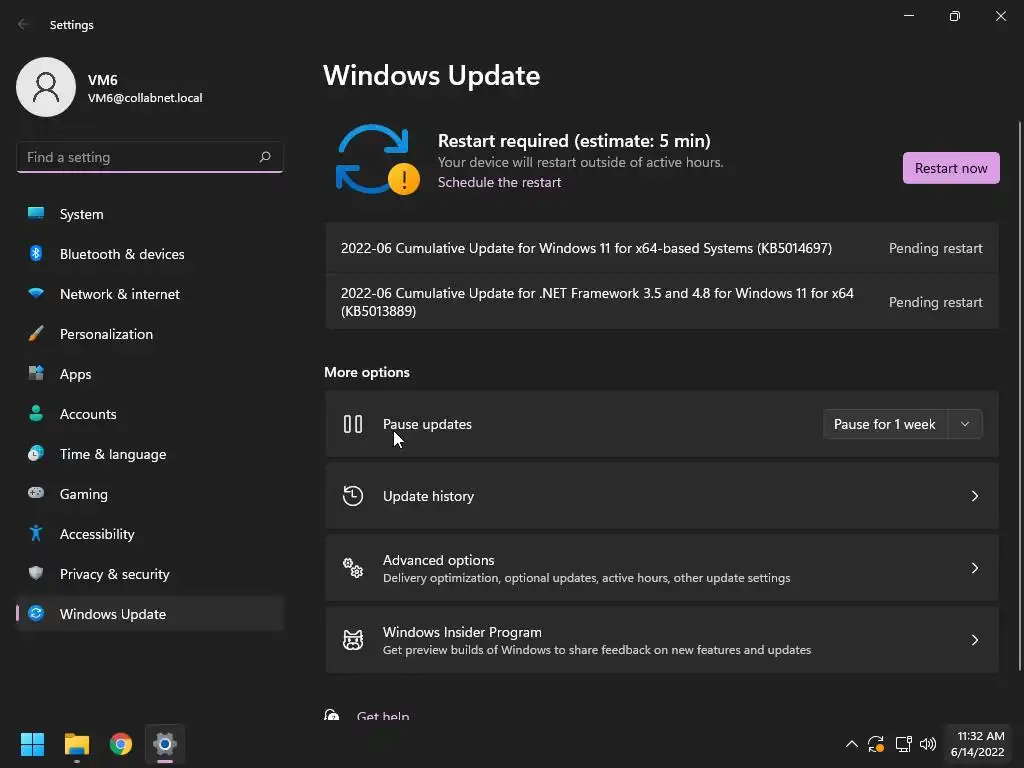Screen dimensions: 1024x768
Task: Show hidden system tray icons
Action: tap(851, 744)
